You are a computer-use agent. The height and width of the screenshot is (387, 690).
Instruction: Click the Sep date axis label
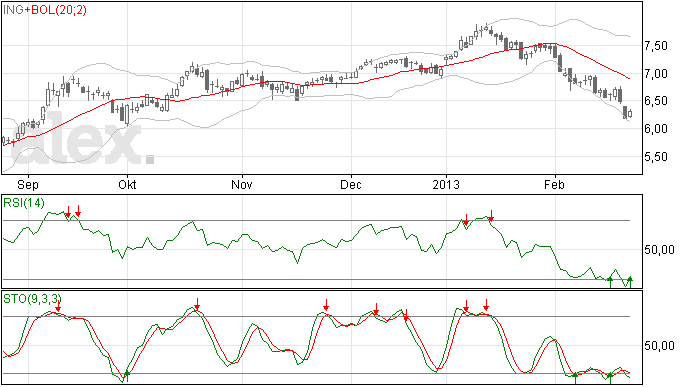tap(28, 184)
